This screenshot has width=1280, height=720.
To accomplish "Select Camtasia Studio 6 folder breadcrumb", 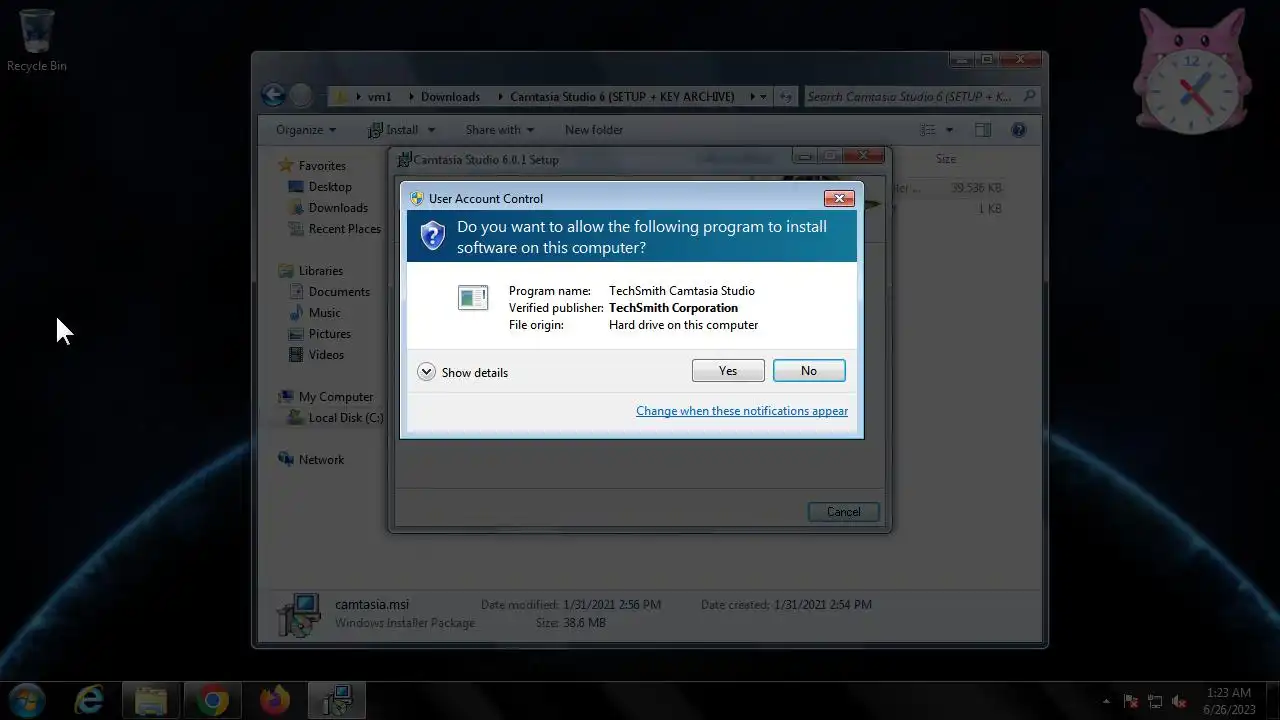I will [x=622, y=97].
